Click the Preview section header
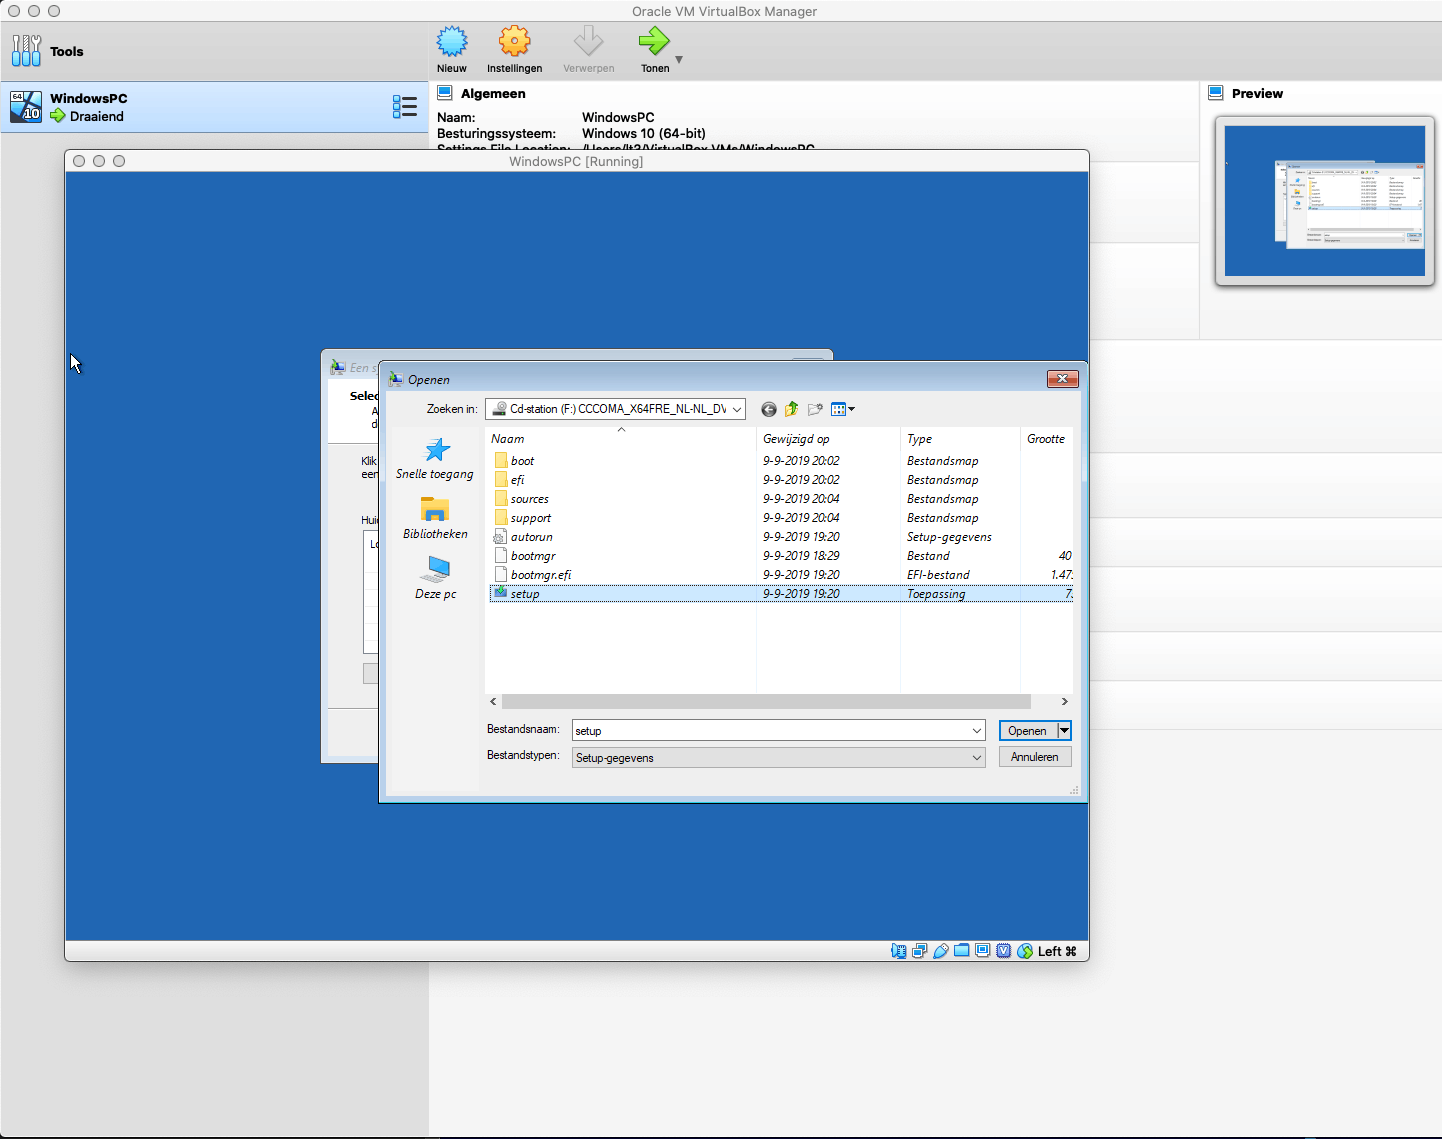This screenshot has width=1442, height=1139. click(1257, 93)
